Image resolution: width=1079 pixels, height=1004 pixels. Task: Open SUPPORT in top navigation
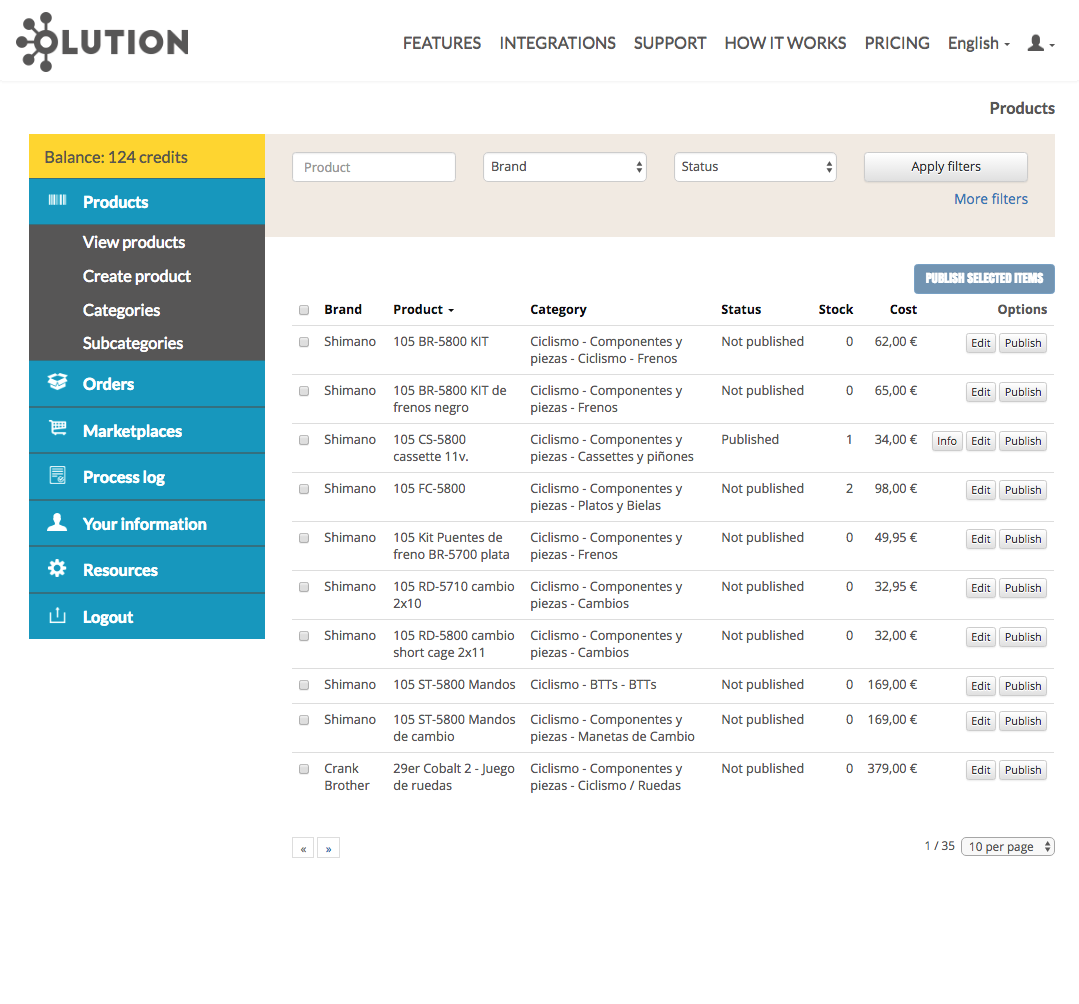coord(670,43)
